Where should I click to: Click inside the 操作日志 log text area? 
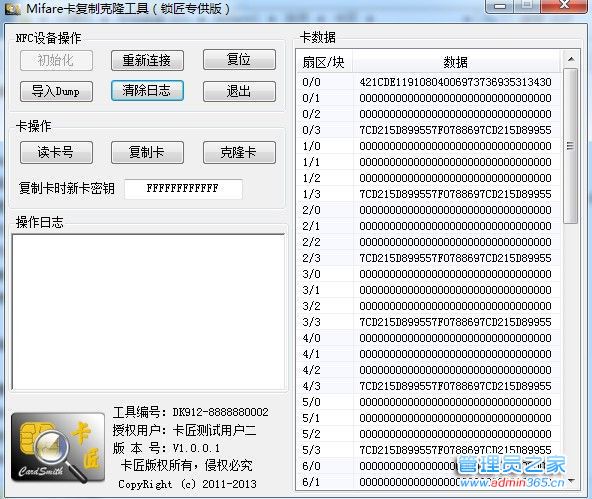pyautogui.click(x=148, y=312)
